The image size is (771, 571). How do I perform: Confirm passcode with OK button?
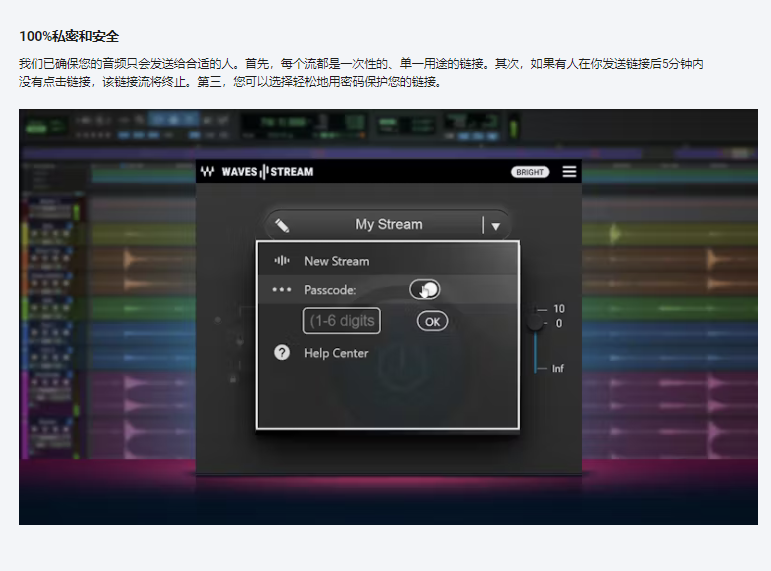click(433, 322)
